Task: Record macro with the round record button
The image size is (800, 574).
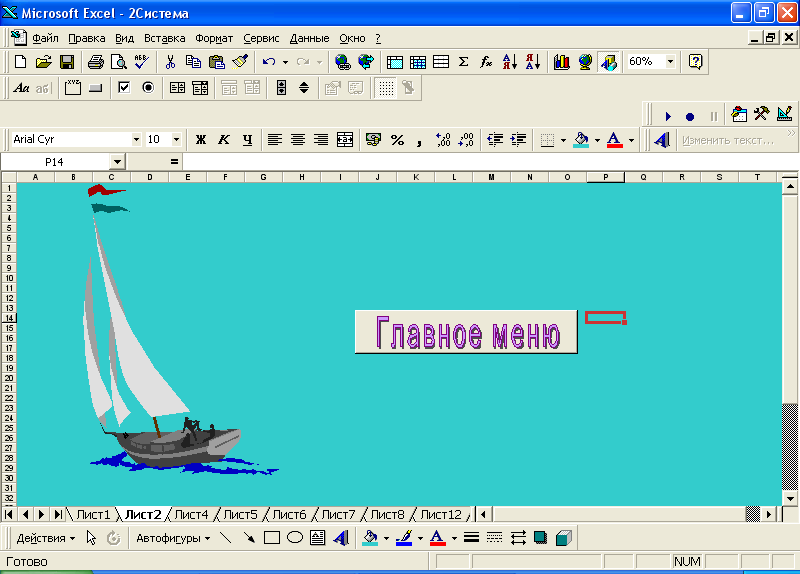Action: (x=690, y=116)
